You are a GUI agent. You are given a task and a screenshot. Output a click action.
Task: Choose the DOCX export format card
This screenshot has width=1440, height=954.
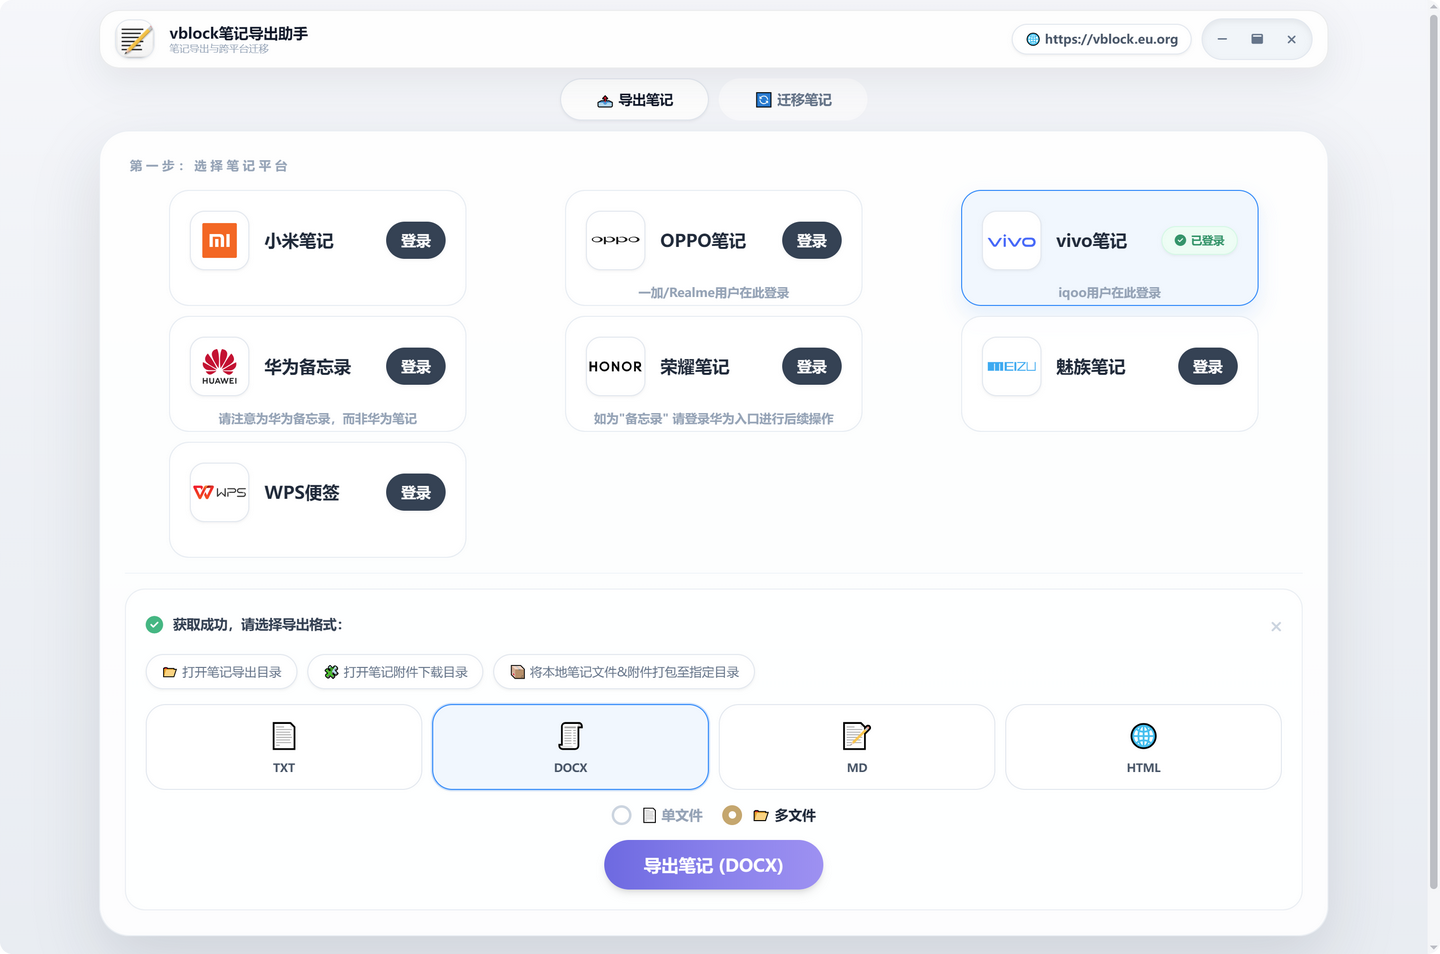570,747
